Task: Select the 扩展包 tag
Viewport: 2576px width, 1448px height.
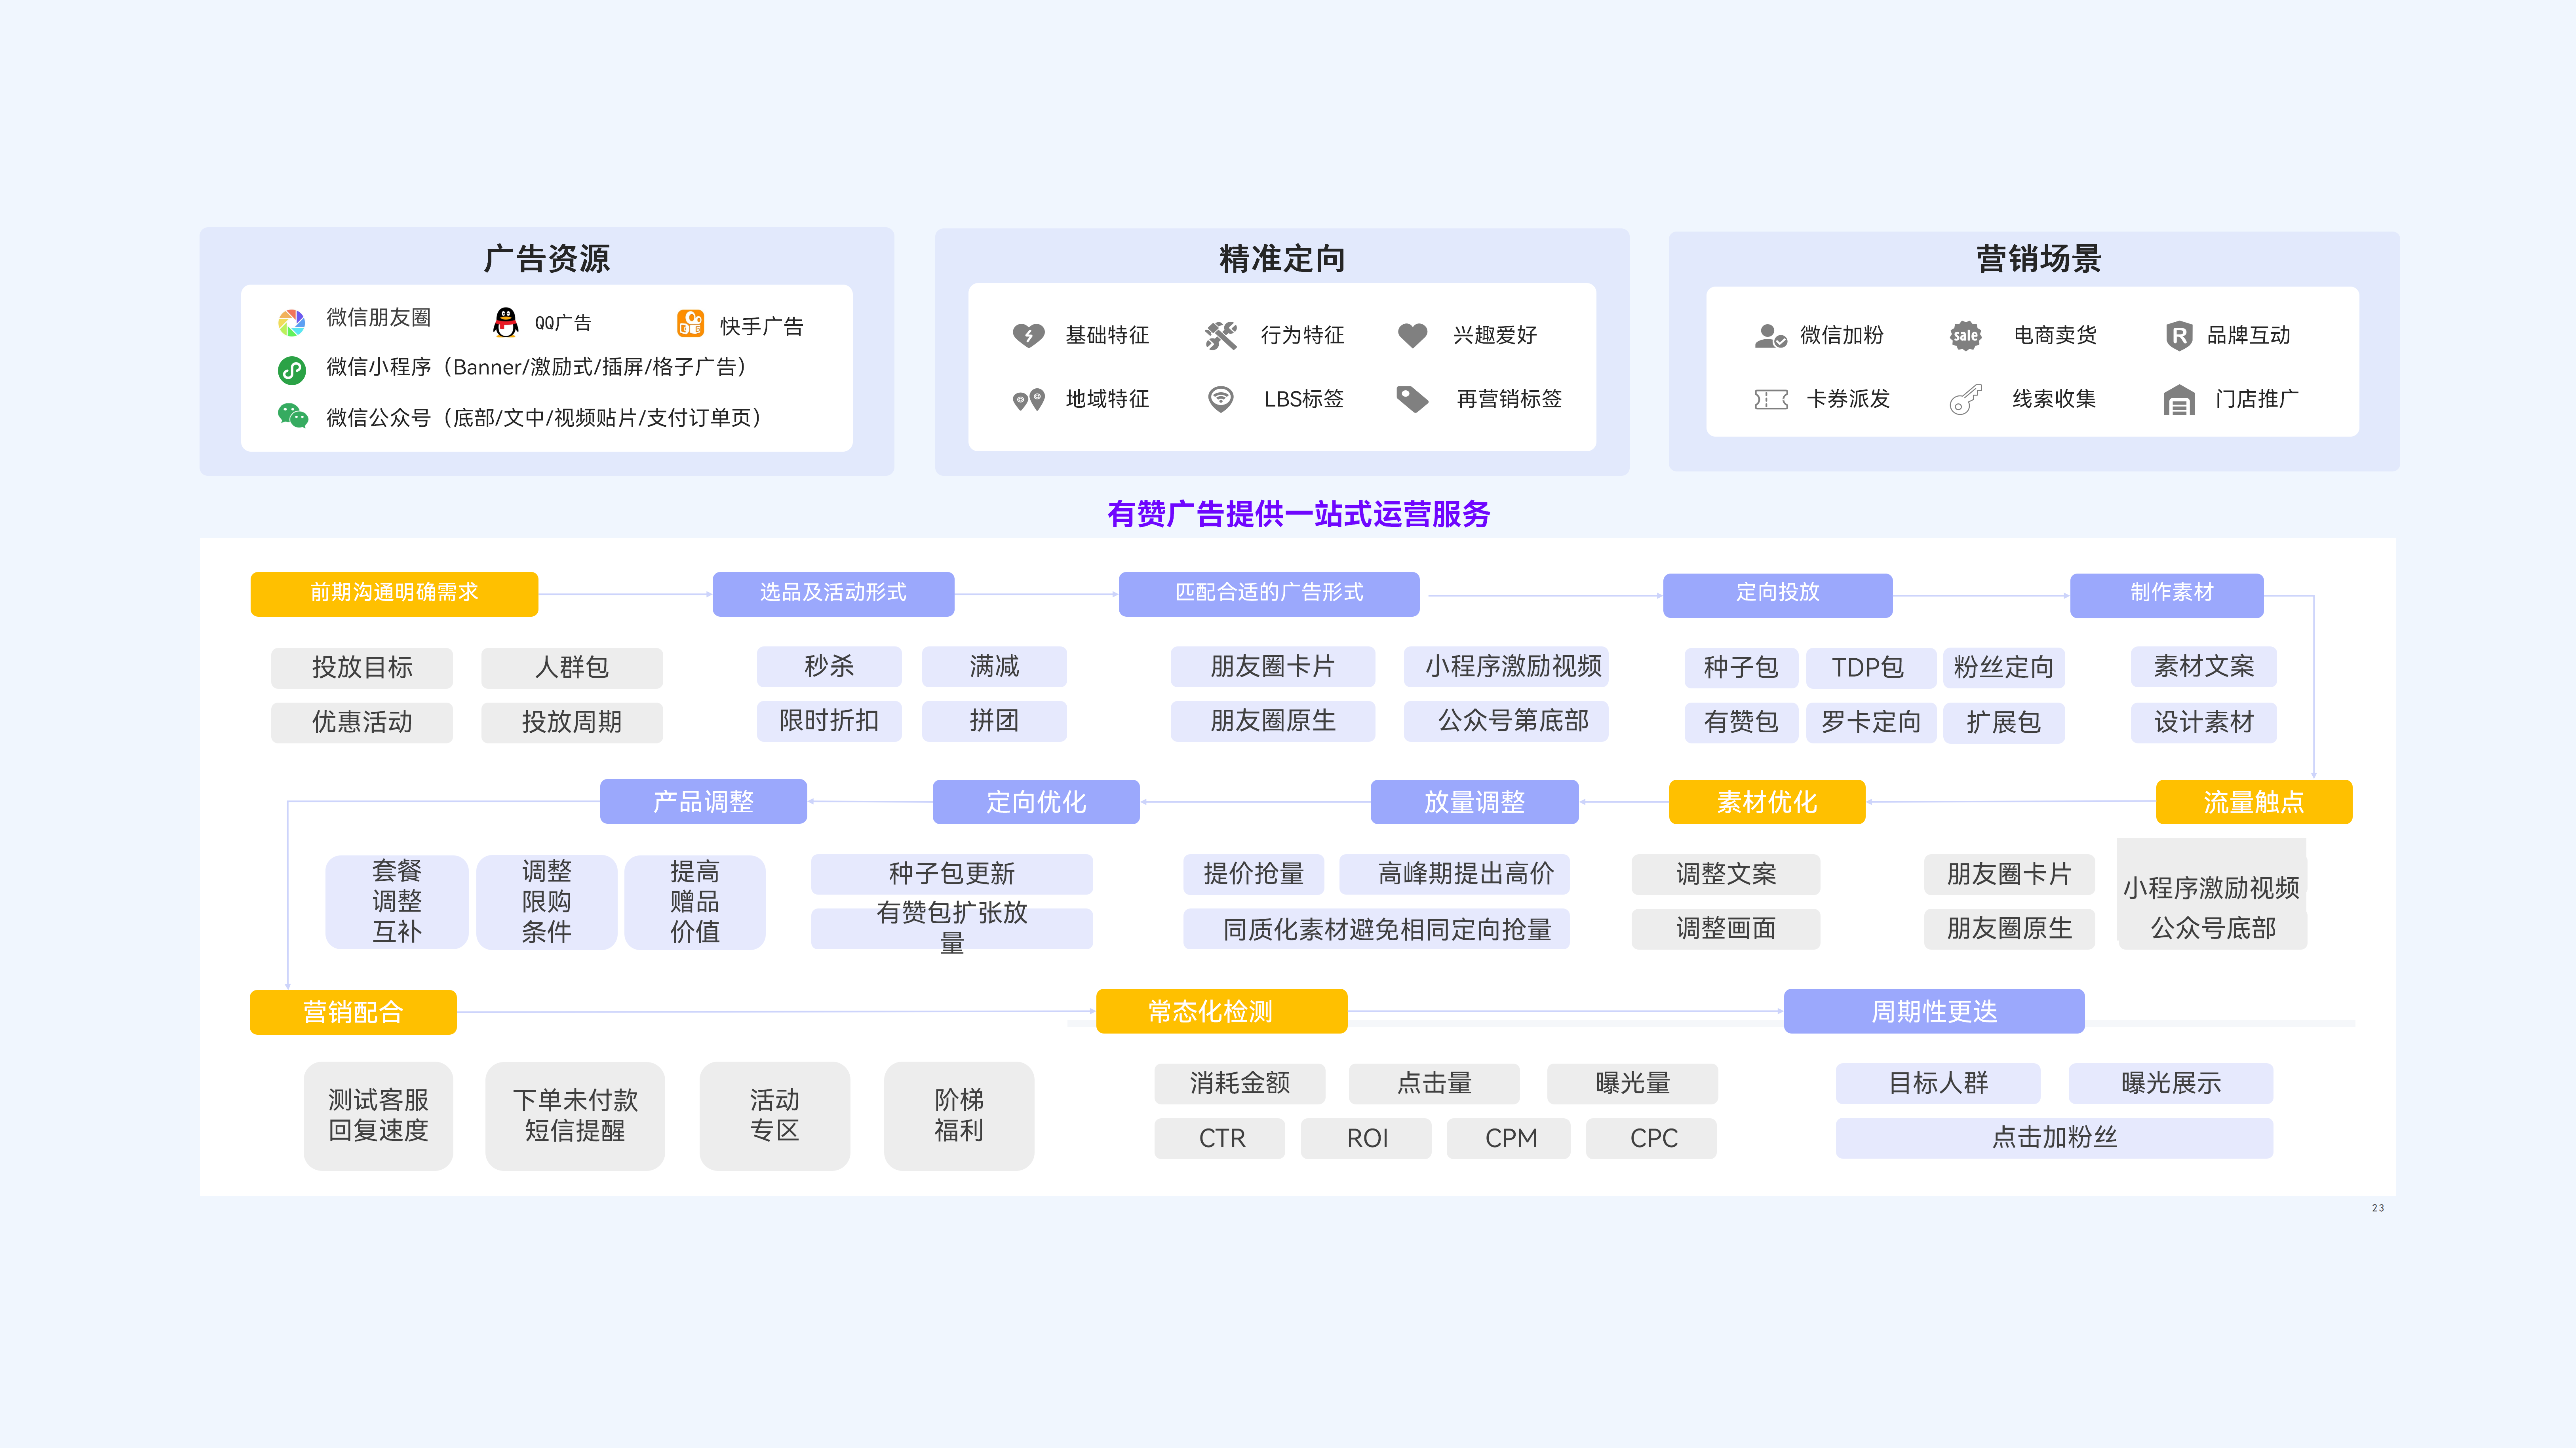Action: point(2003,723)
